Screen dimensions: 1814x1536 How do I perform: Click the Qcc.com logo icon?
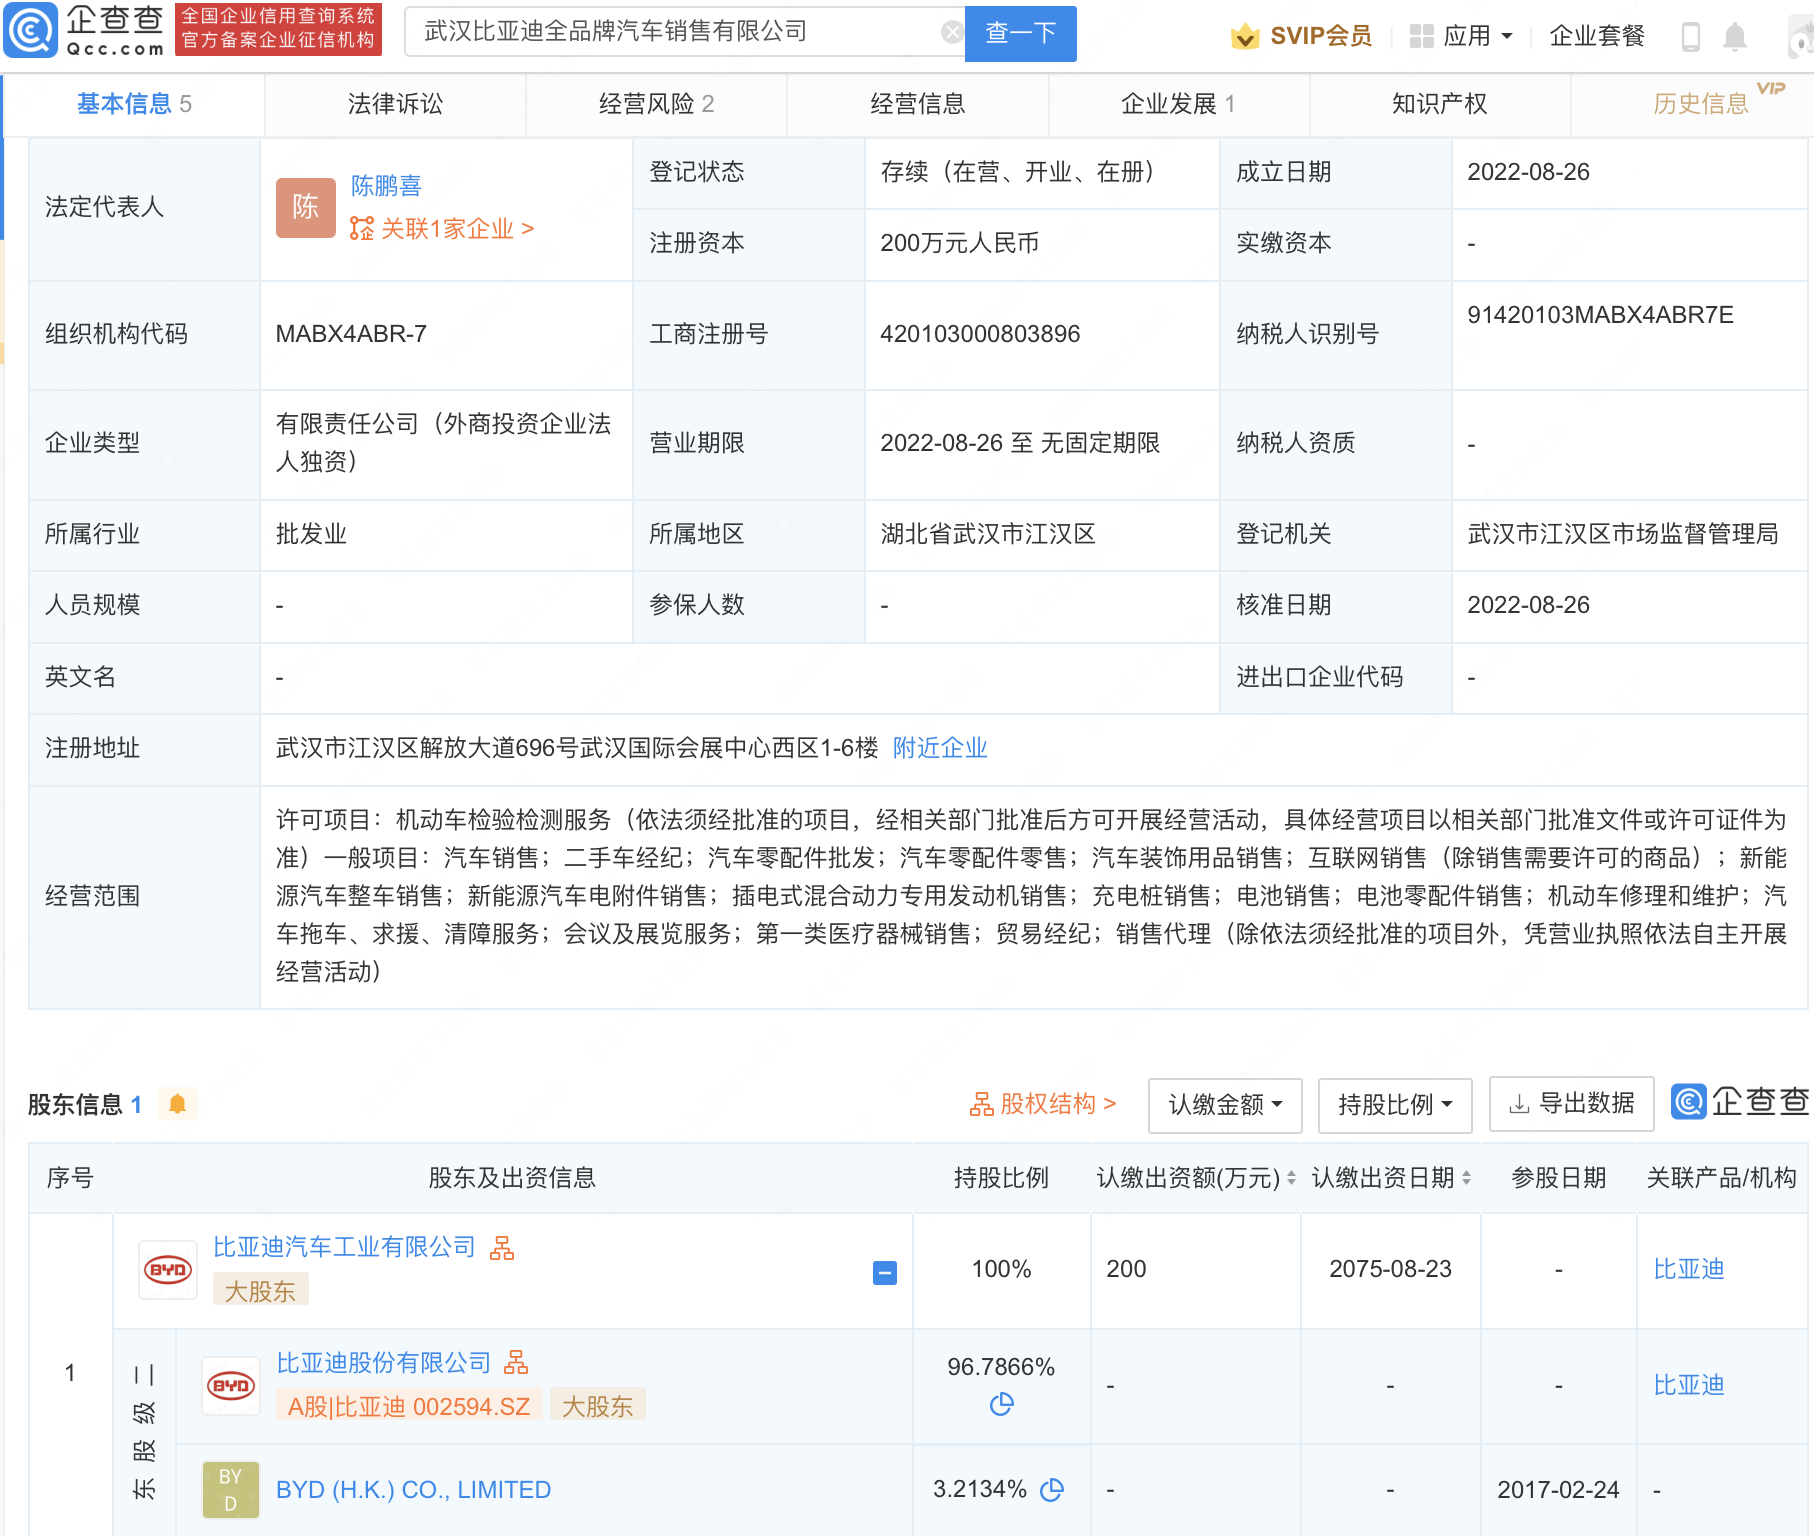click(x=32, y=31)
